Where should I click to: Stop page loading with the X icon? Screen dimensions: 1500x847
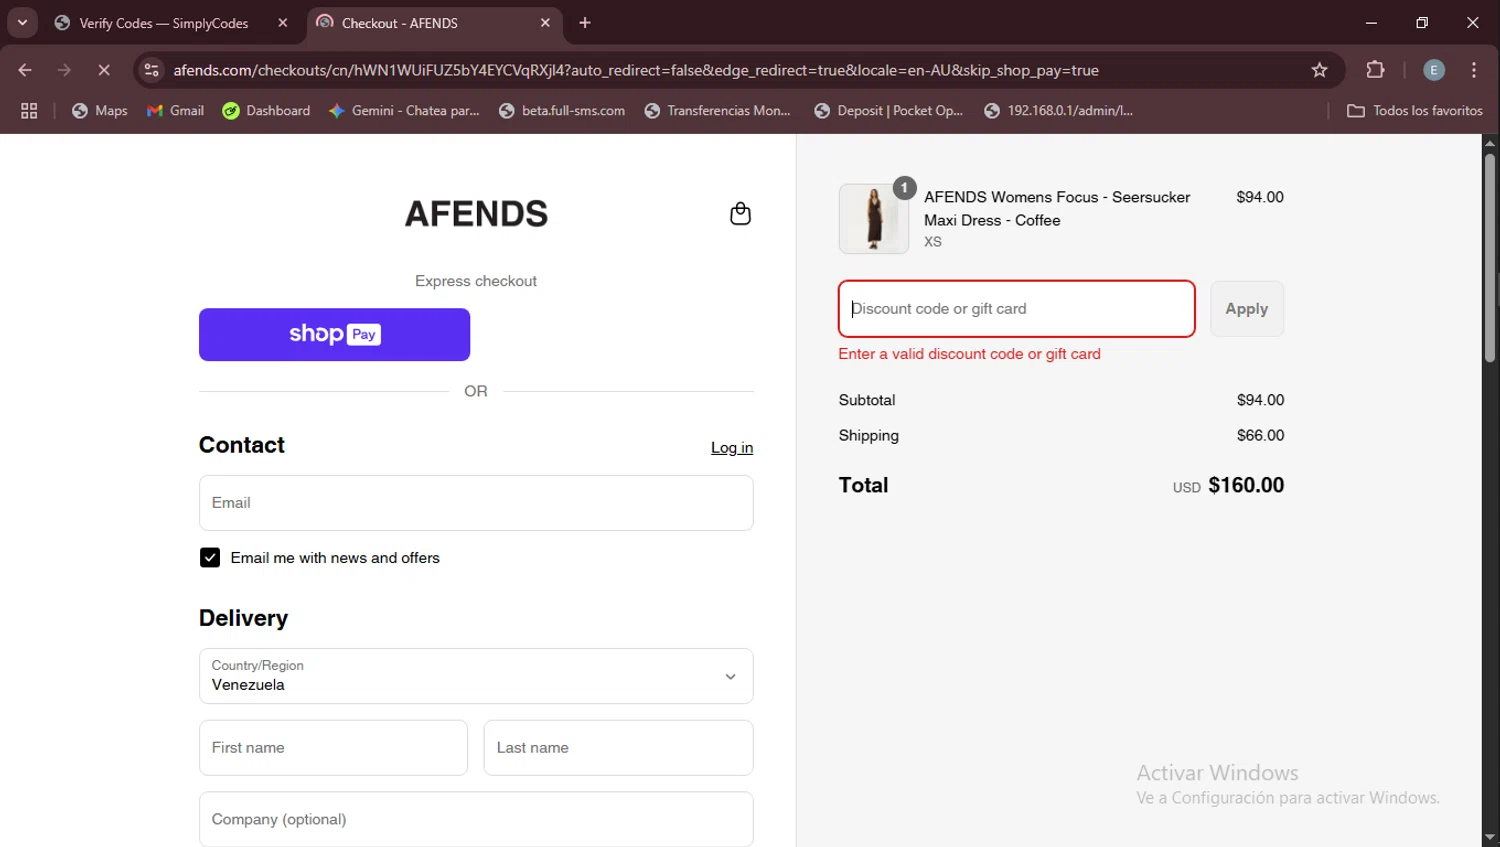(104, 70)
